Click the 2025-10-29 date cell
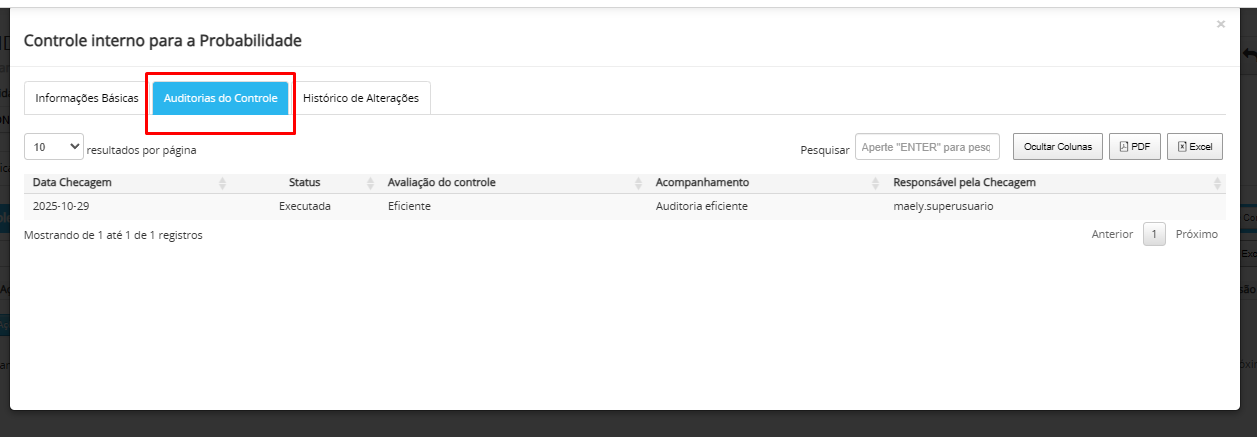The width and height of the screenshot is (1257, 437). (x=62, y=207)
